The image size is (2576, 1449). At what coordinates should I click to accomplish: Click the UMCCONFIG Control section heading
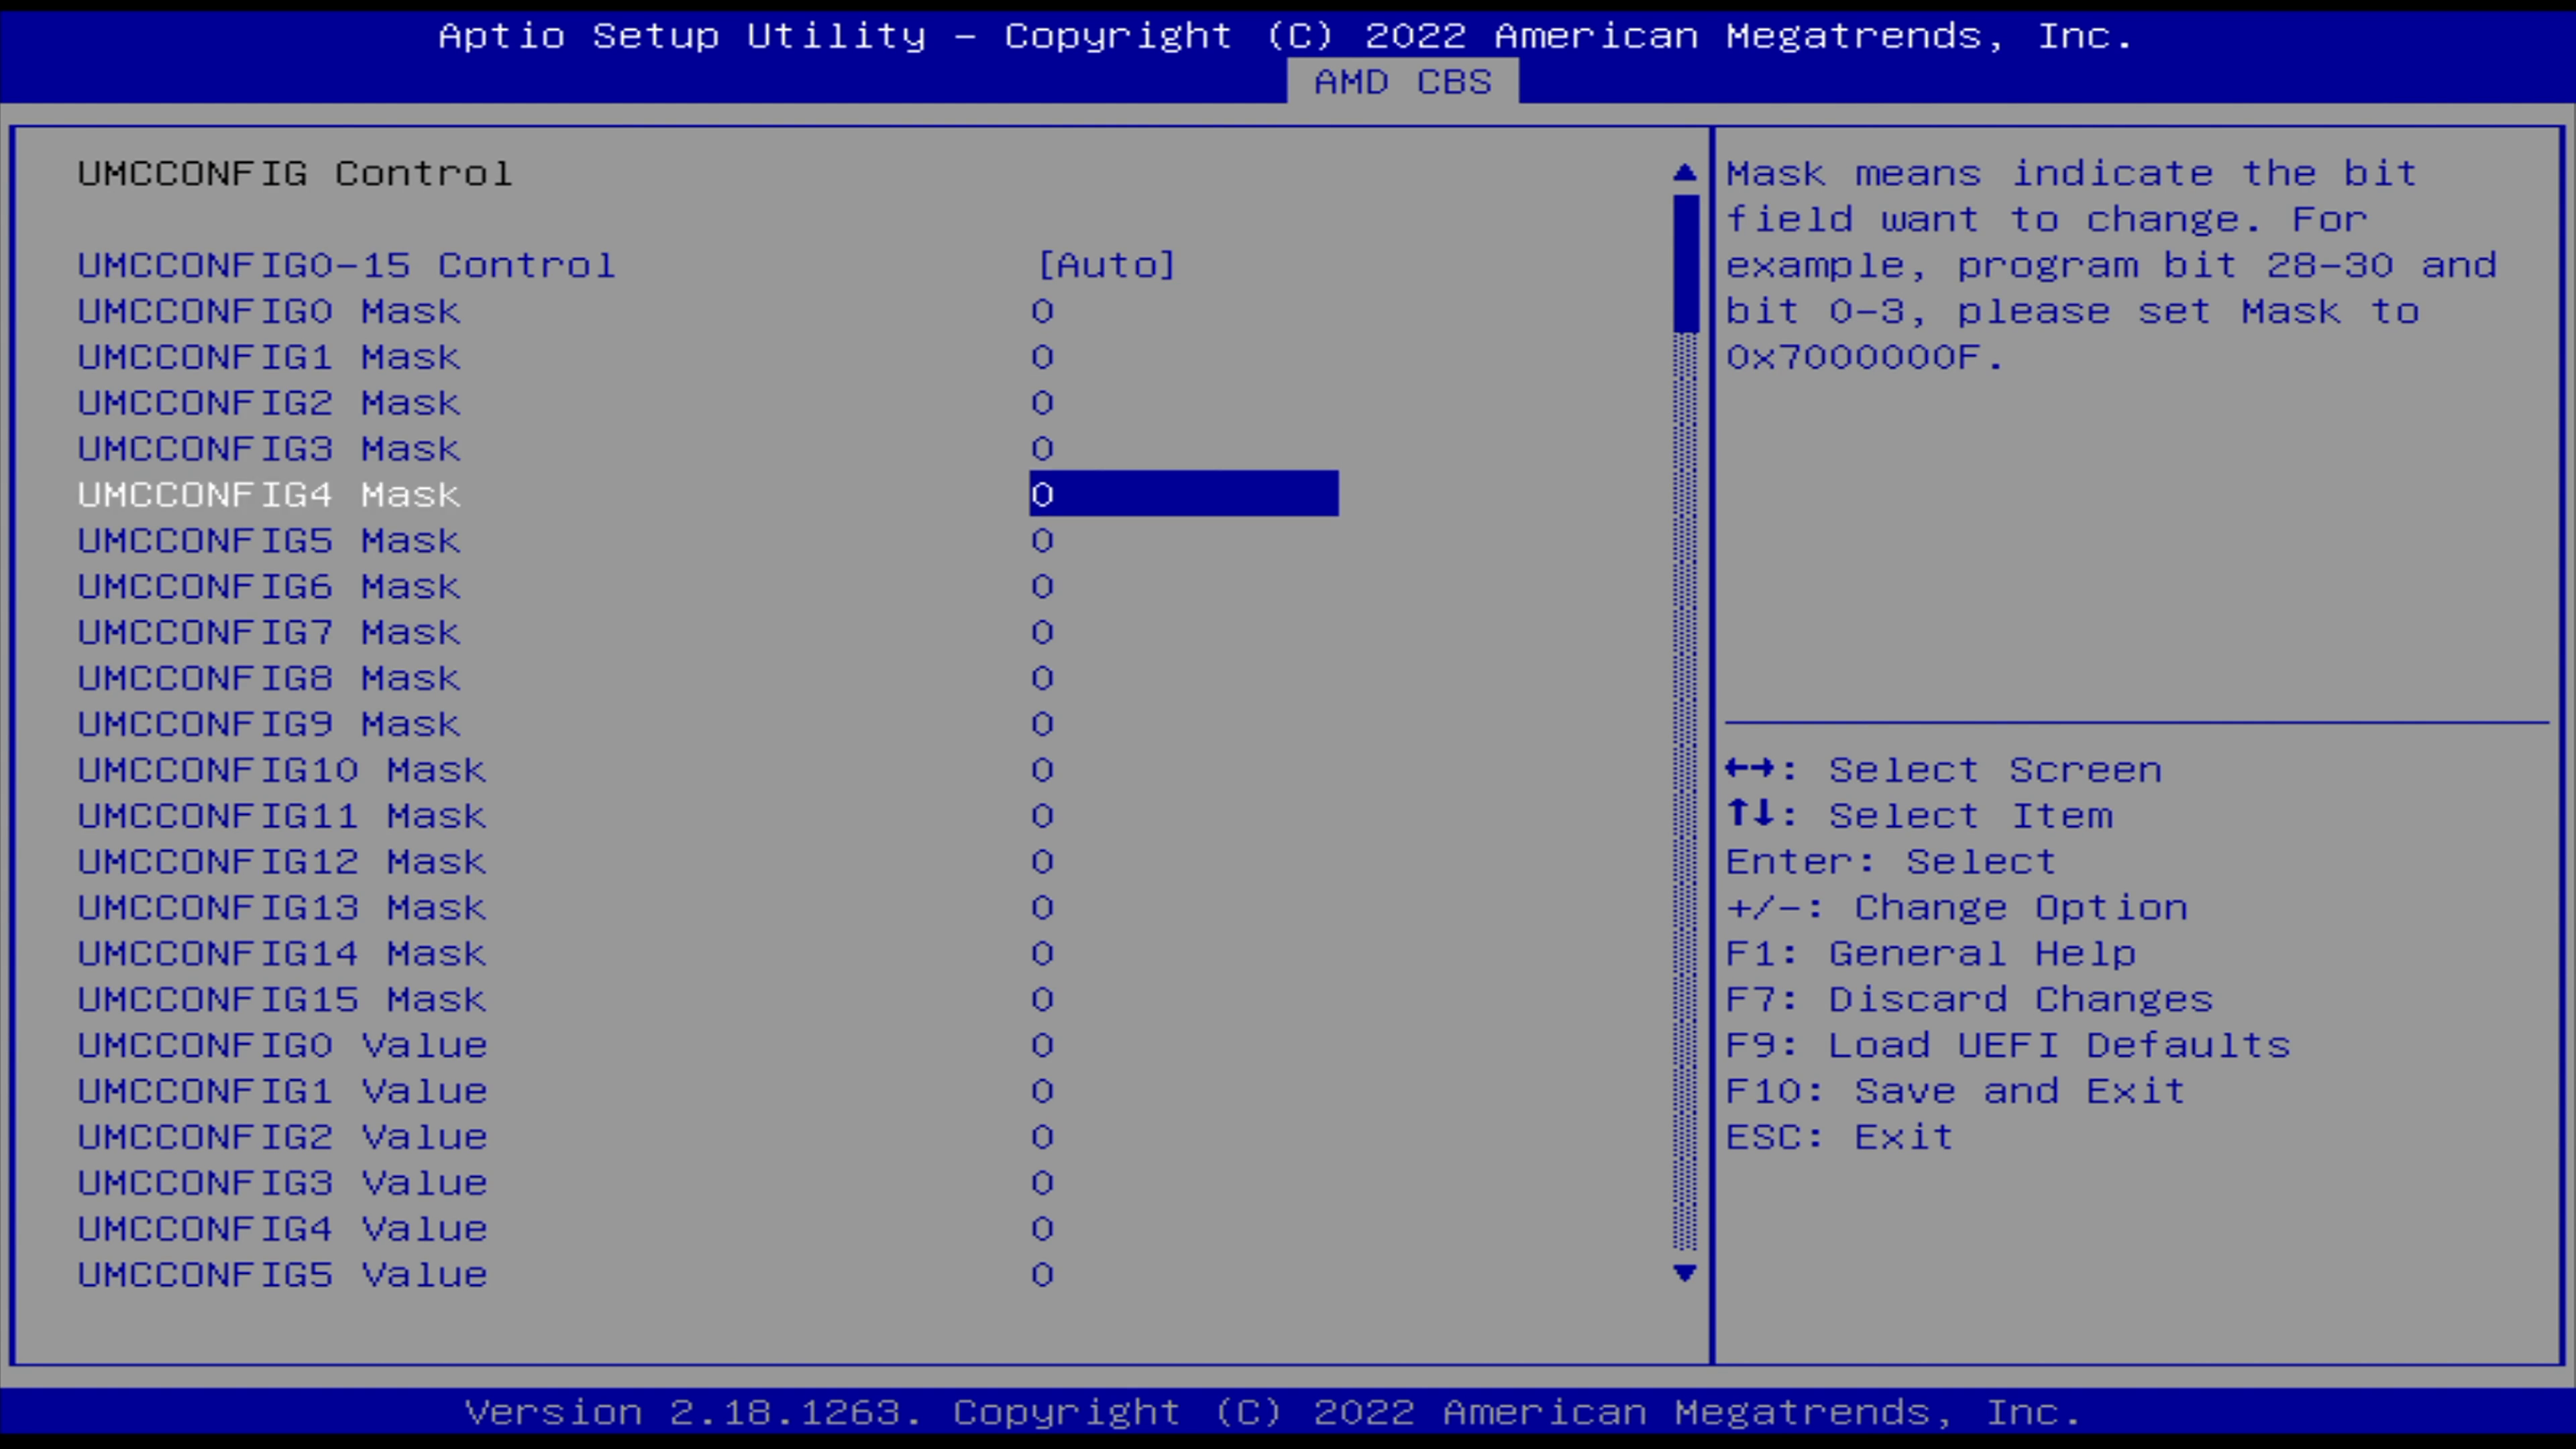295,173
